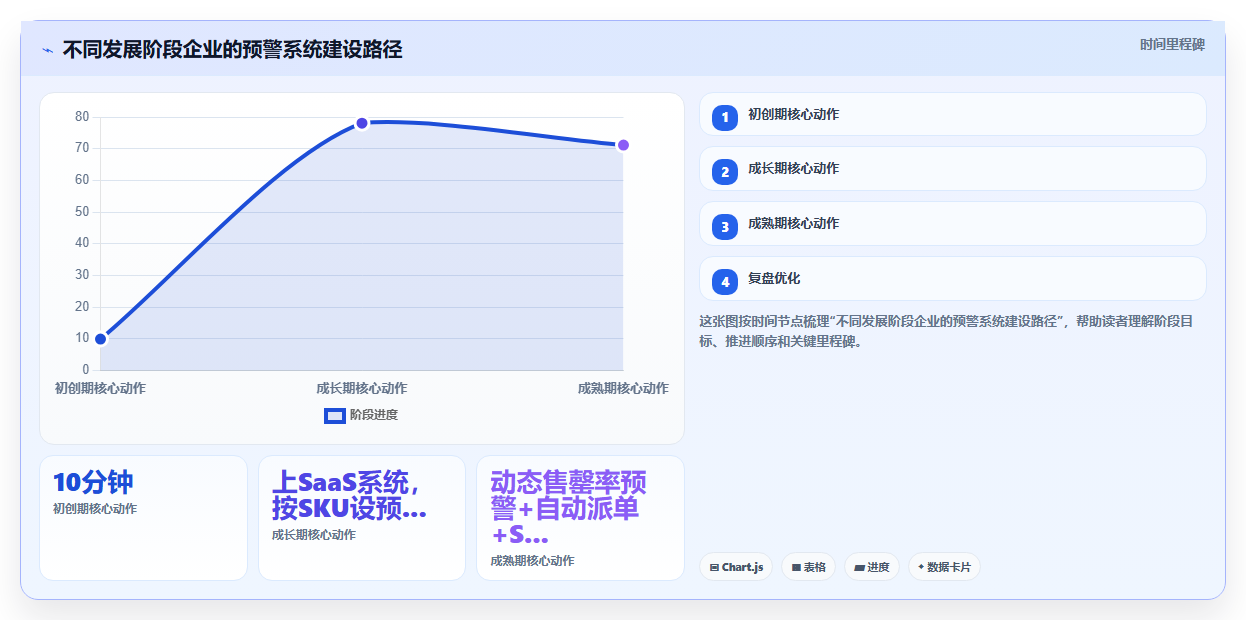Click the x-axis label 成长期核心动作
The height and width of the screenshot is (620, 1246).
362,388
